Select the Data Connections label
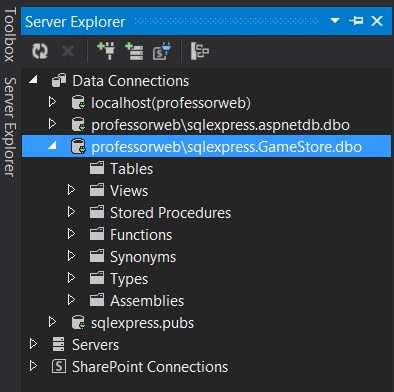Viewport: 394px width, 392px height. click(131, 81)
